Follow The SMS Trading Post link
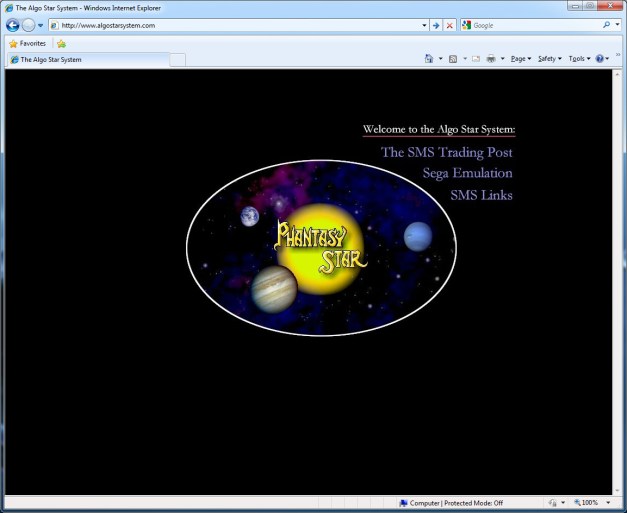This screenshot has width=627, height=513. pos(446,153)
